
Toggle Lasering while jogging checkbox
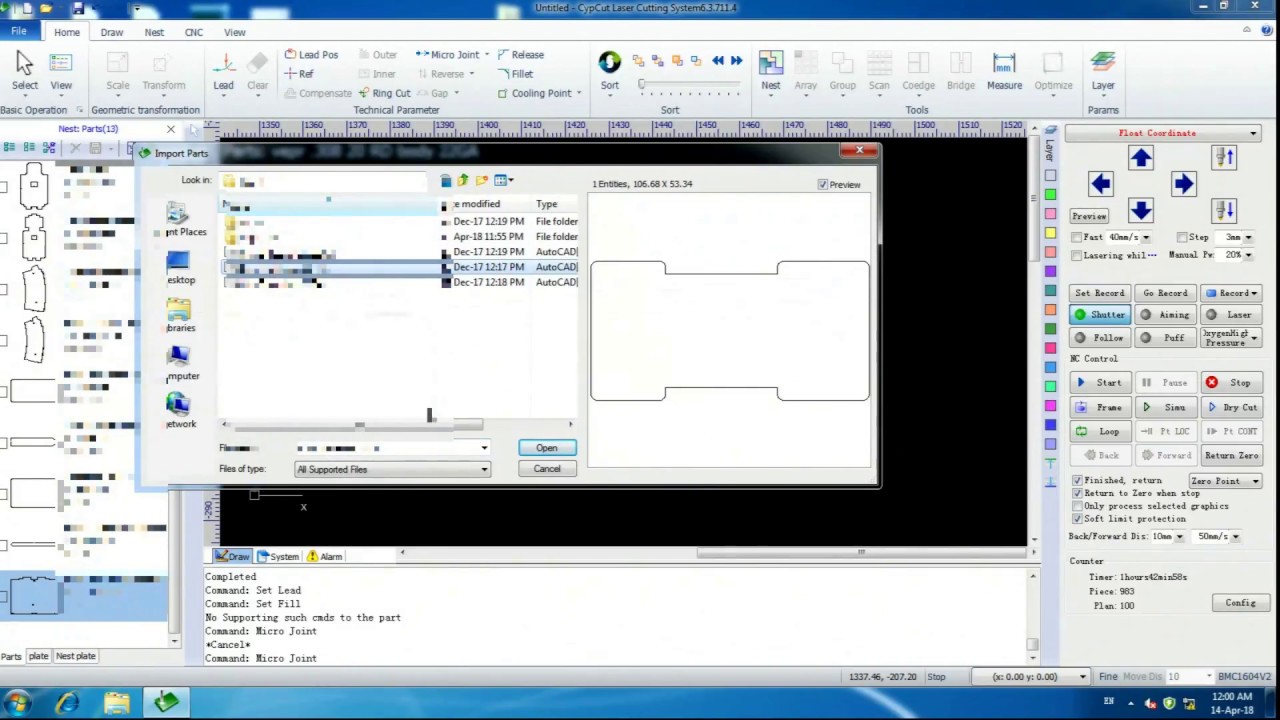[x=1076, y=255]
